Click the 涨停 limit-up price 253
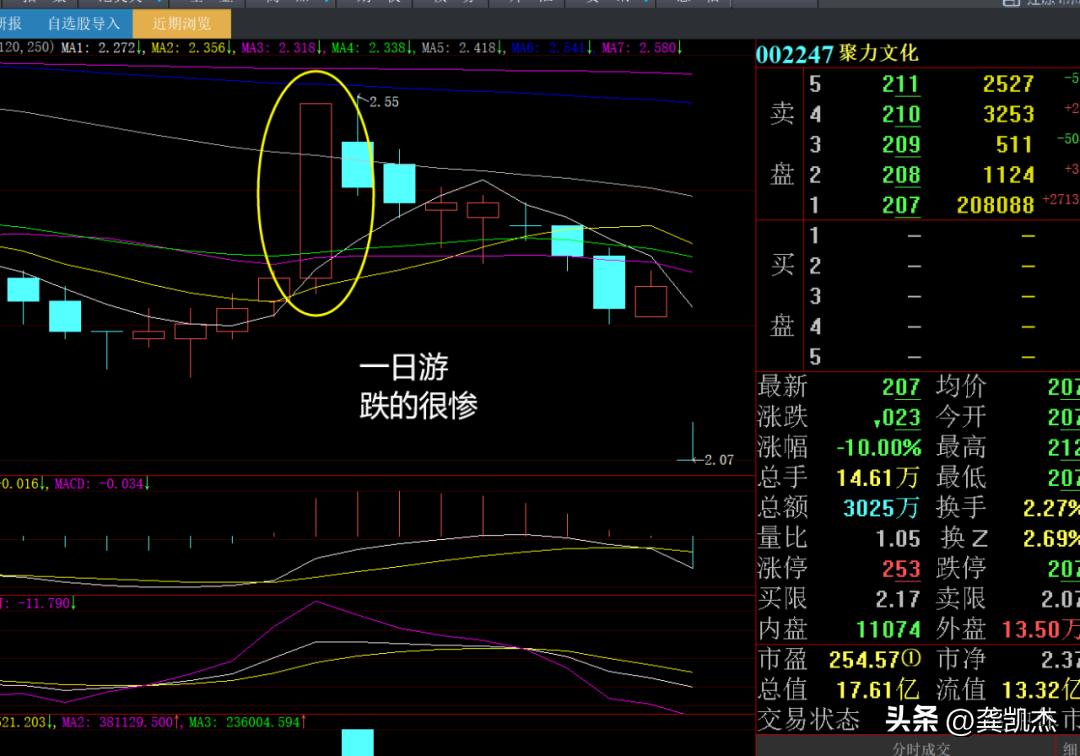This screenshot has height=756, width=1080. 900,569
